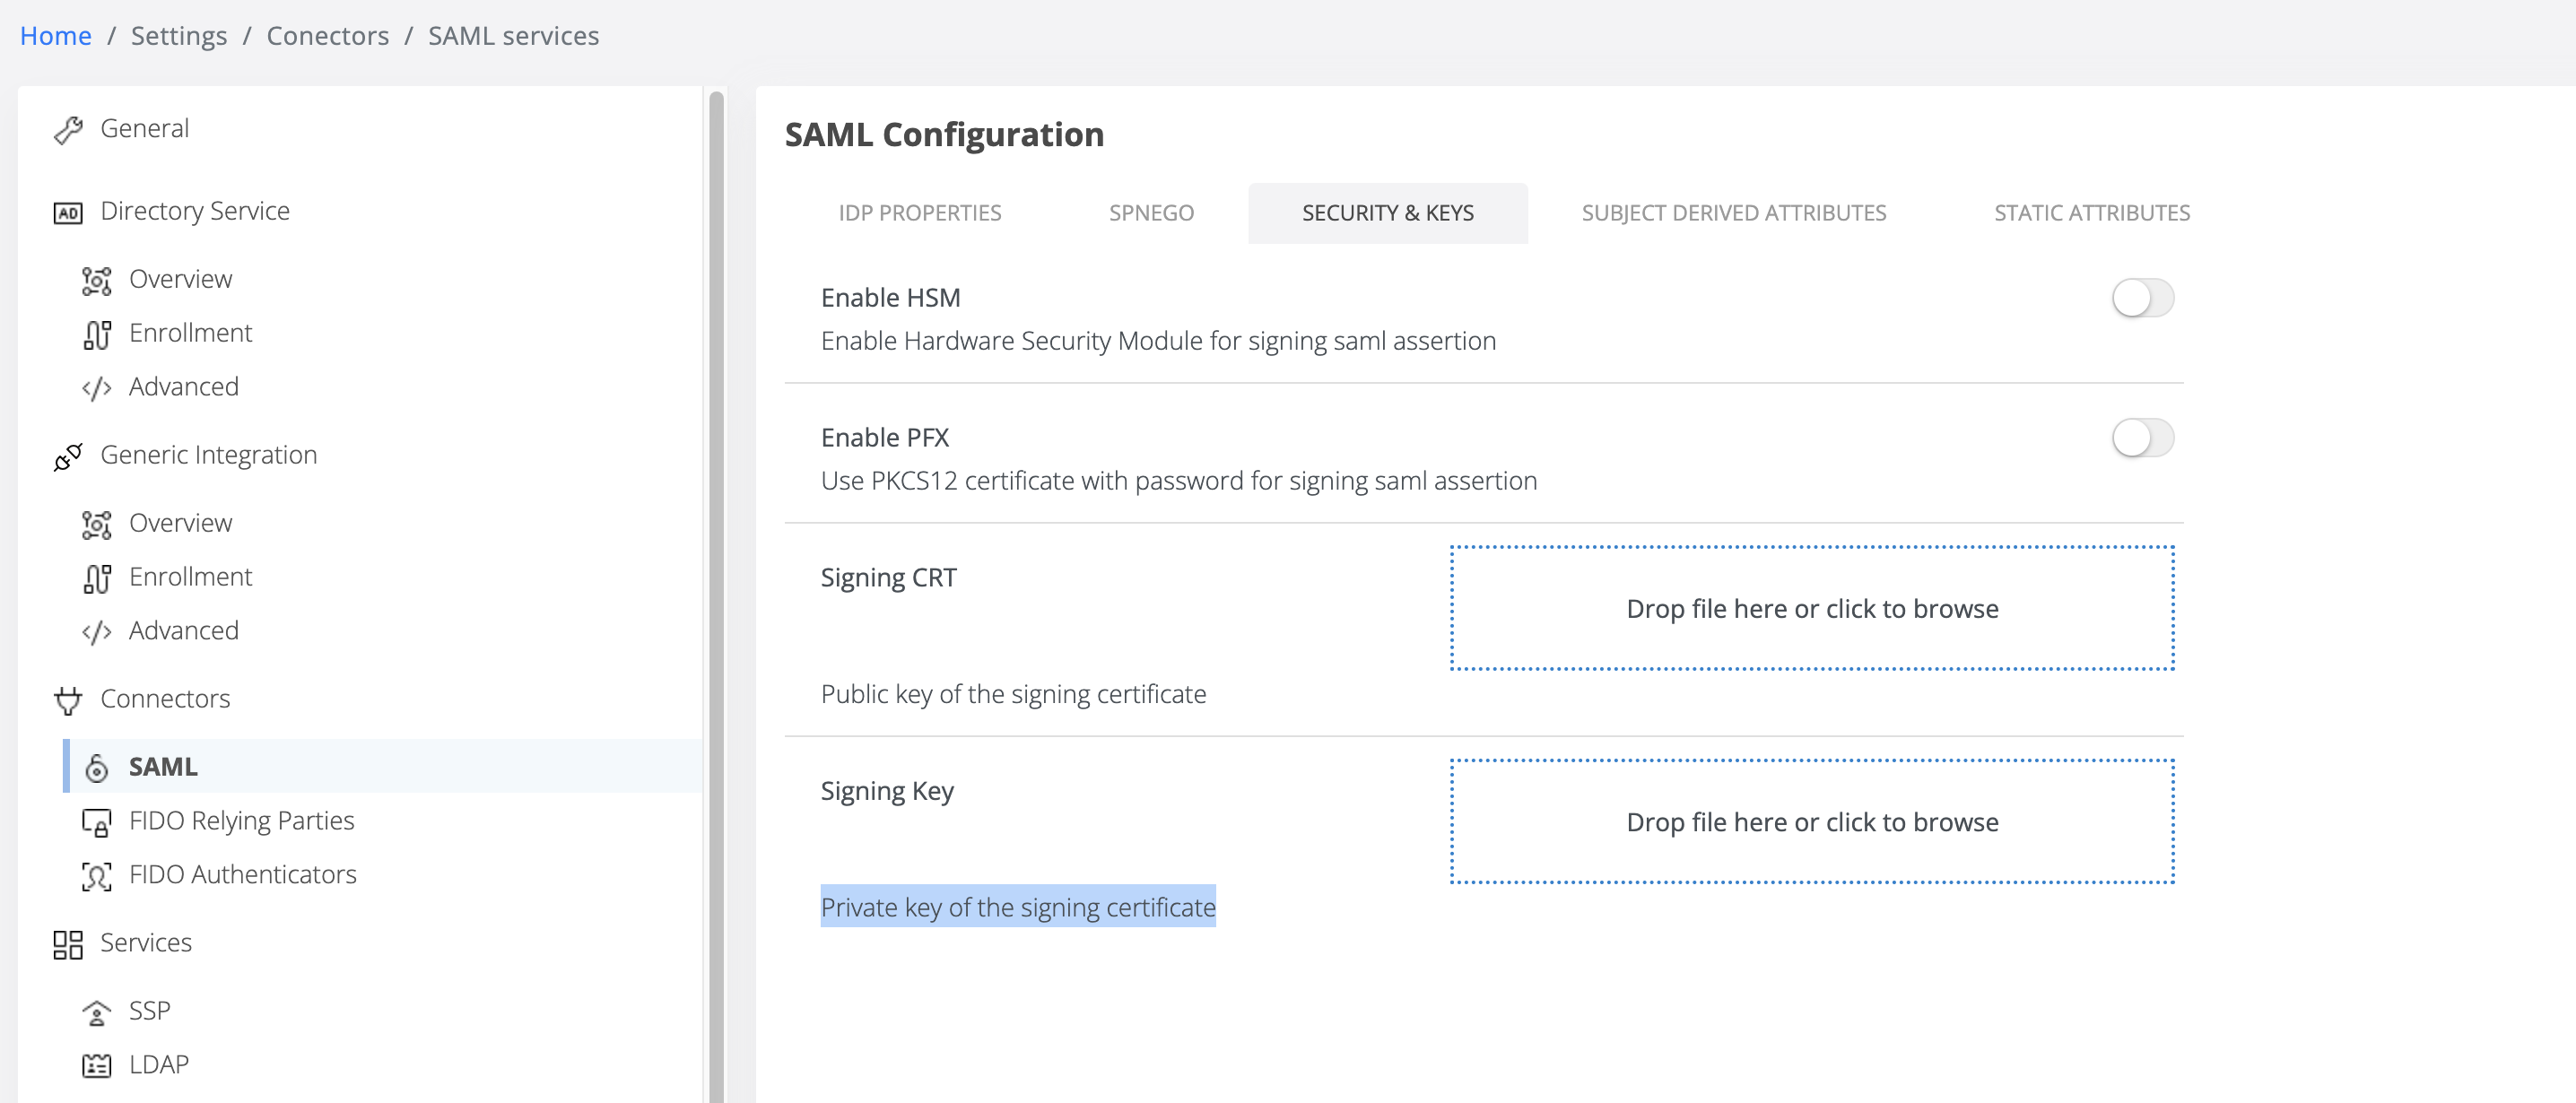Switch to the IDP Properties tab
This screenshot has width=2576, height=1103.
(x=919, y=213)
